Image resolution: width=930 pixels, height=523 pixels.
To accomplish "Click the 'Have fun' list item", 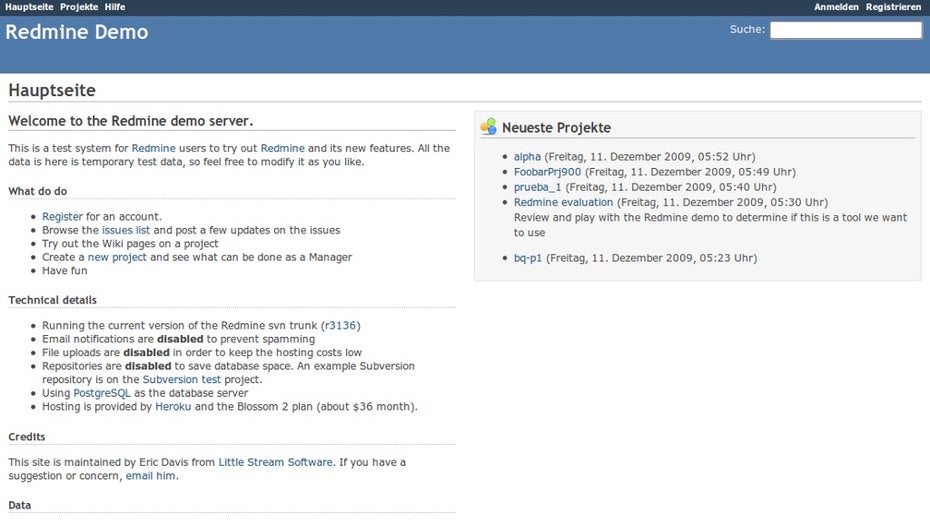I will pyautogui.click(x=65, y=271).
